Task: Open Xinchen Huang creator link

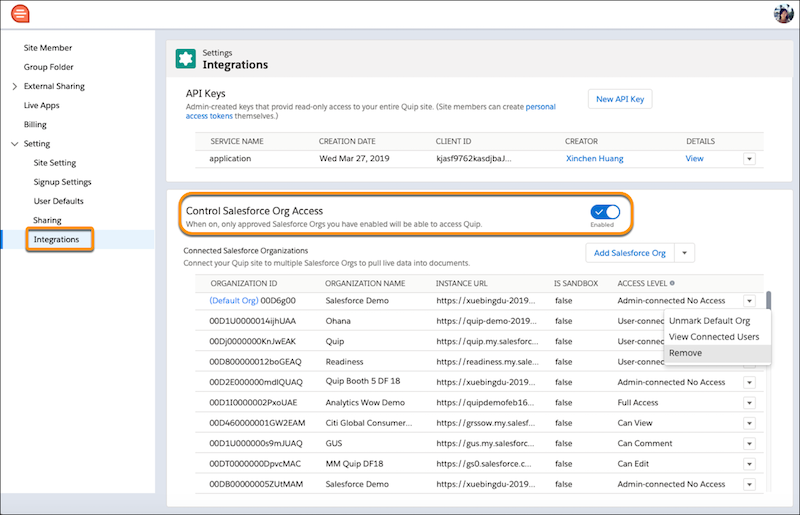Action: tap(594, 159)
